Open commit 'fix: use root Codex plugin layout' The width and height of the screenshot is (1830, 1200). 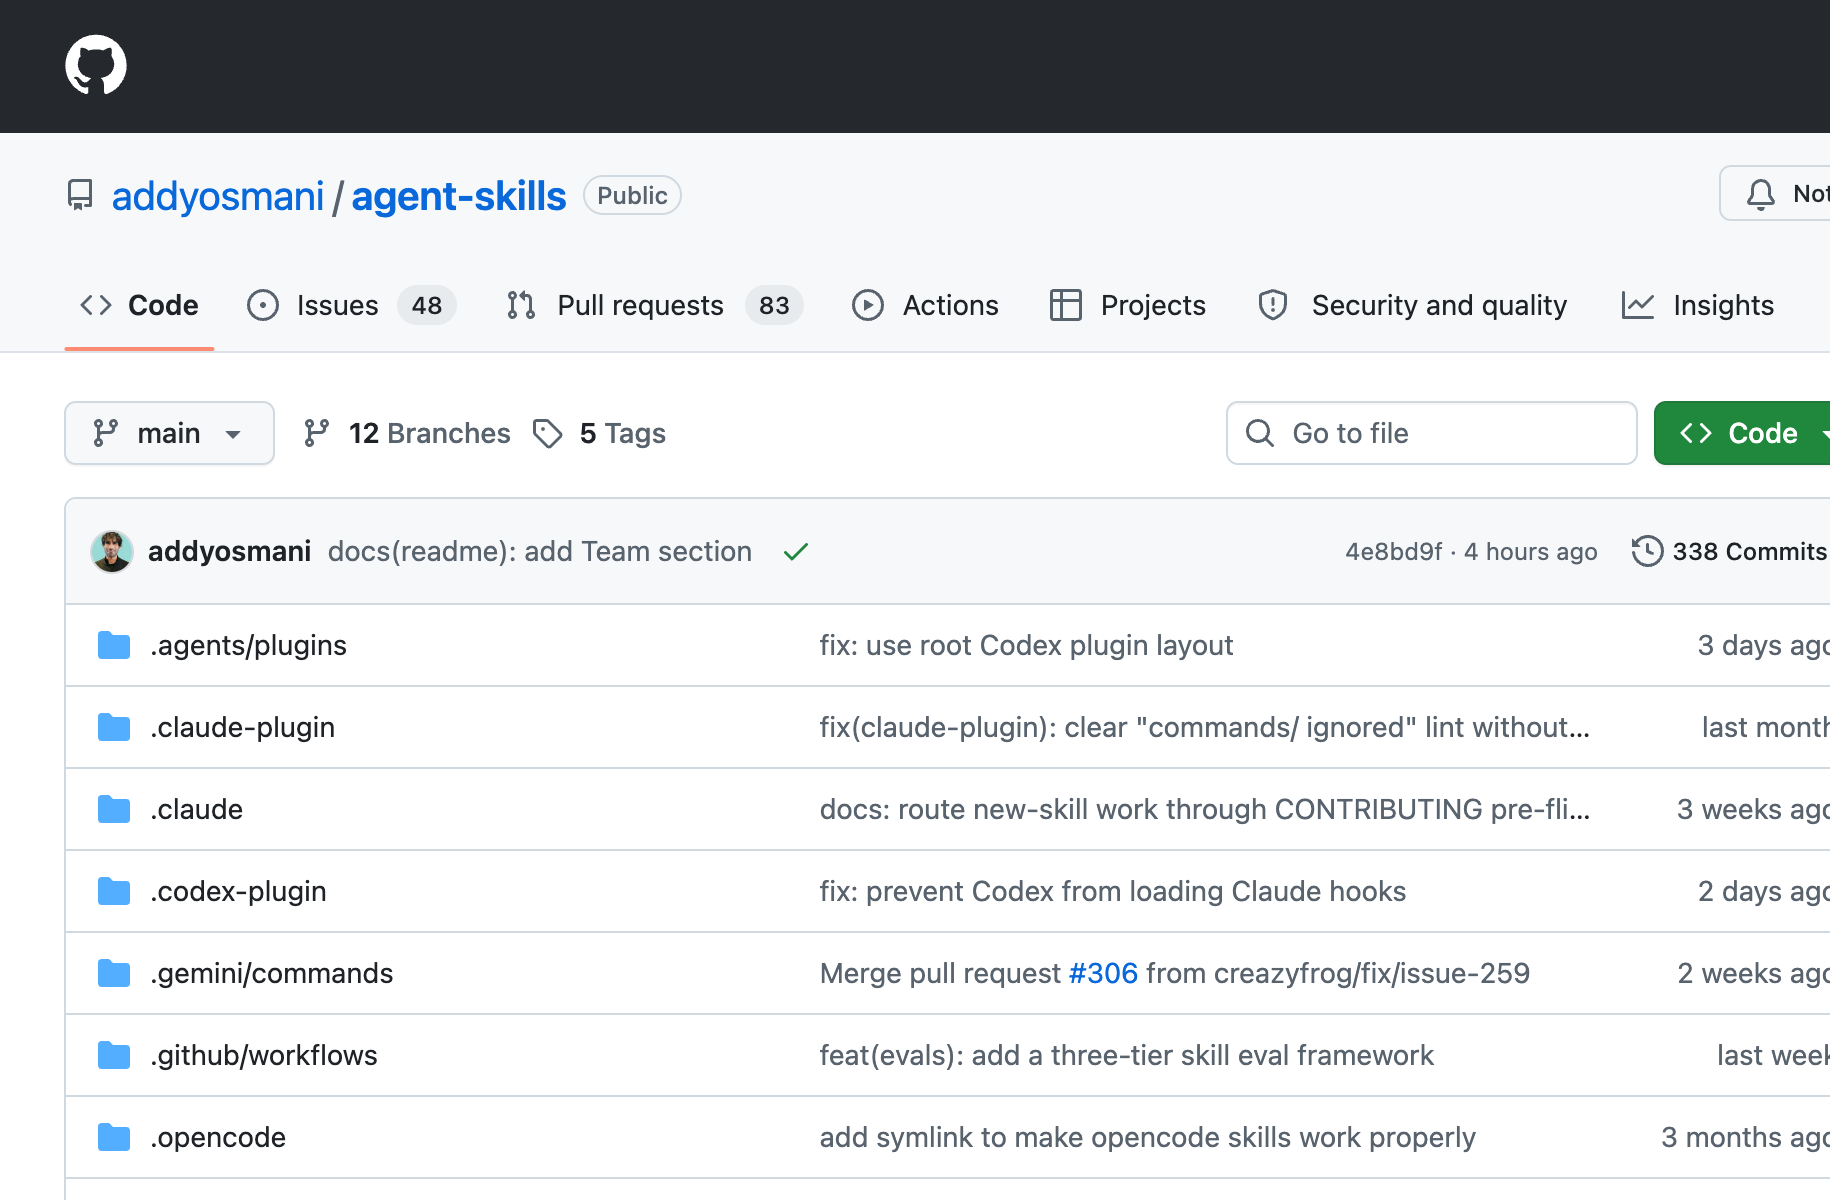tap(1026, 645)
